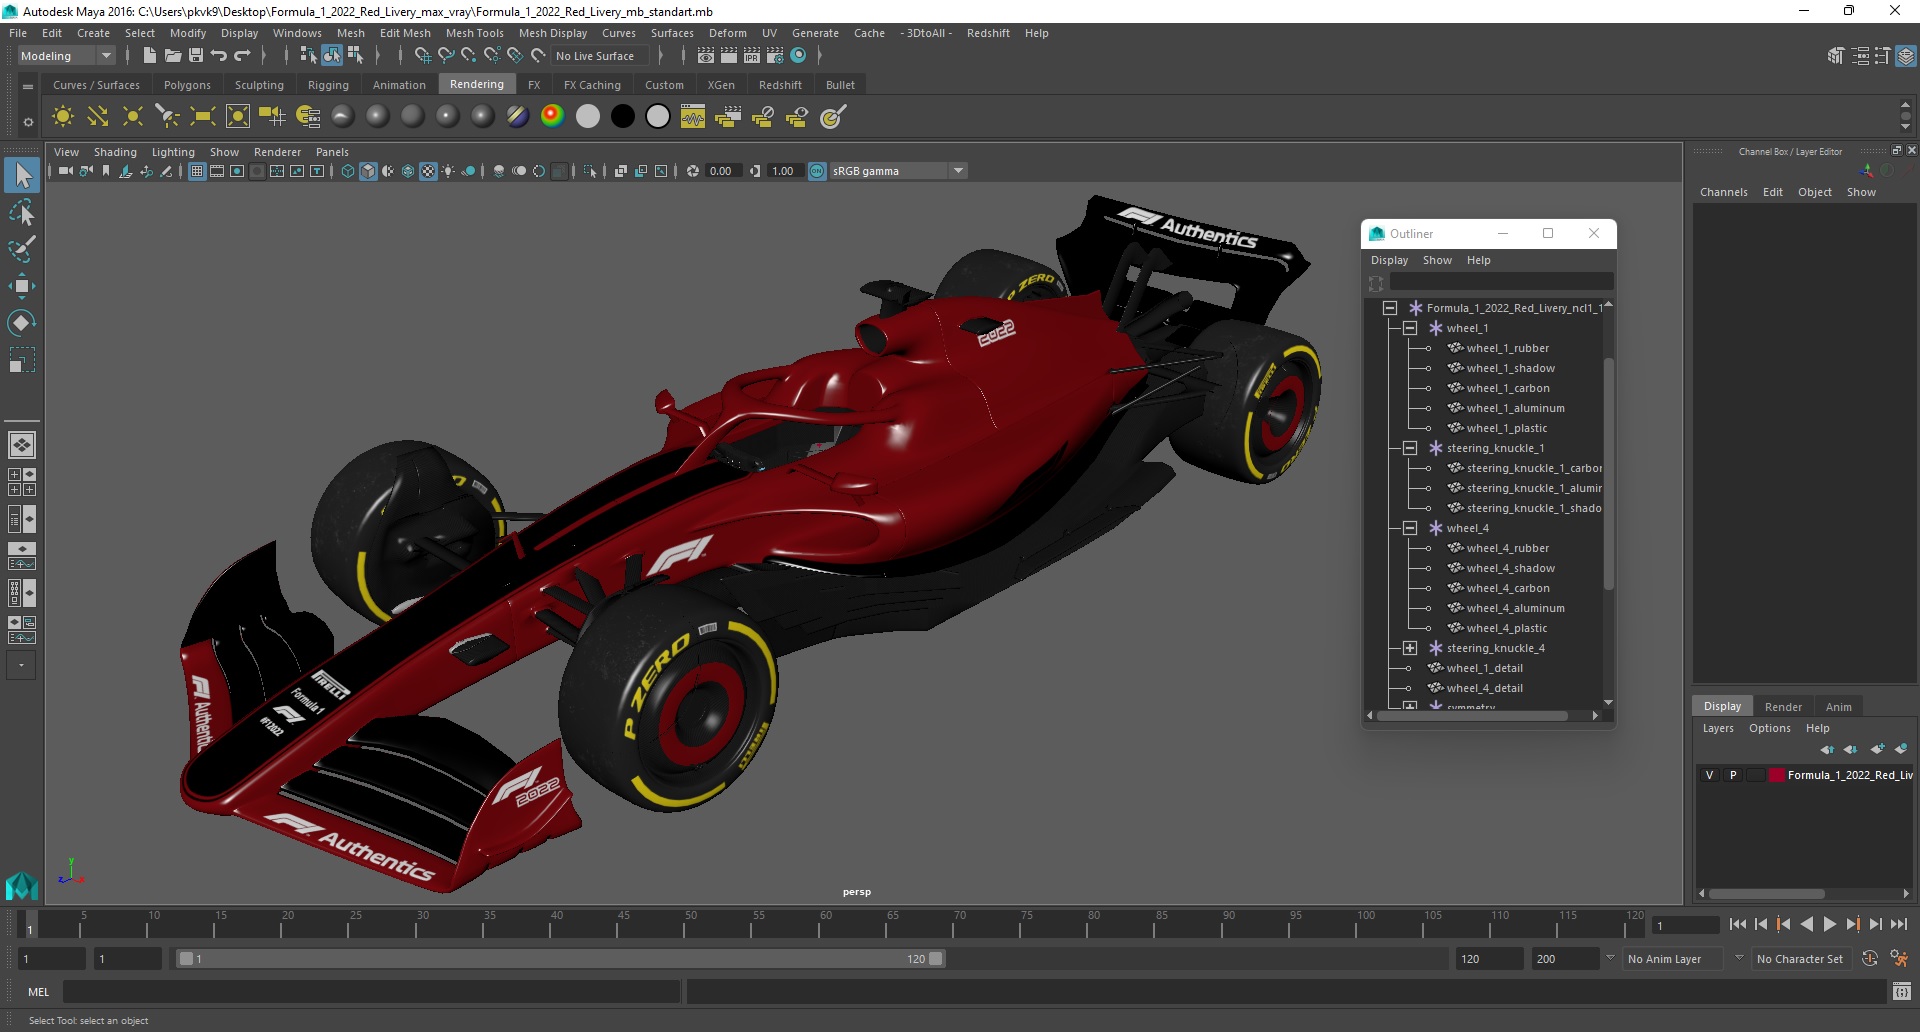Screen dimensions: 1920x1032
Task: Click the playback range slider bar
Action: (x=559, y=959)
